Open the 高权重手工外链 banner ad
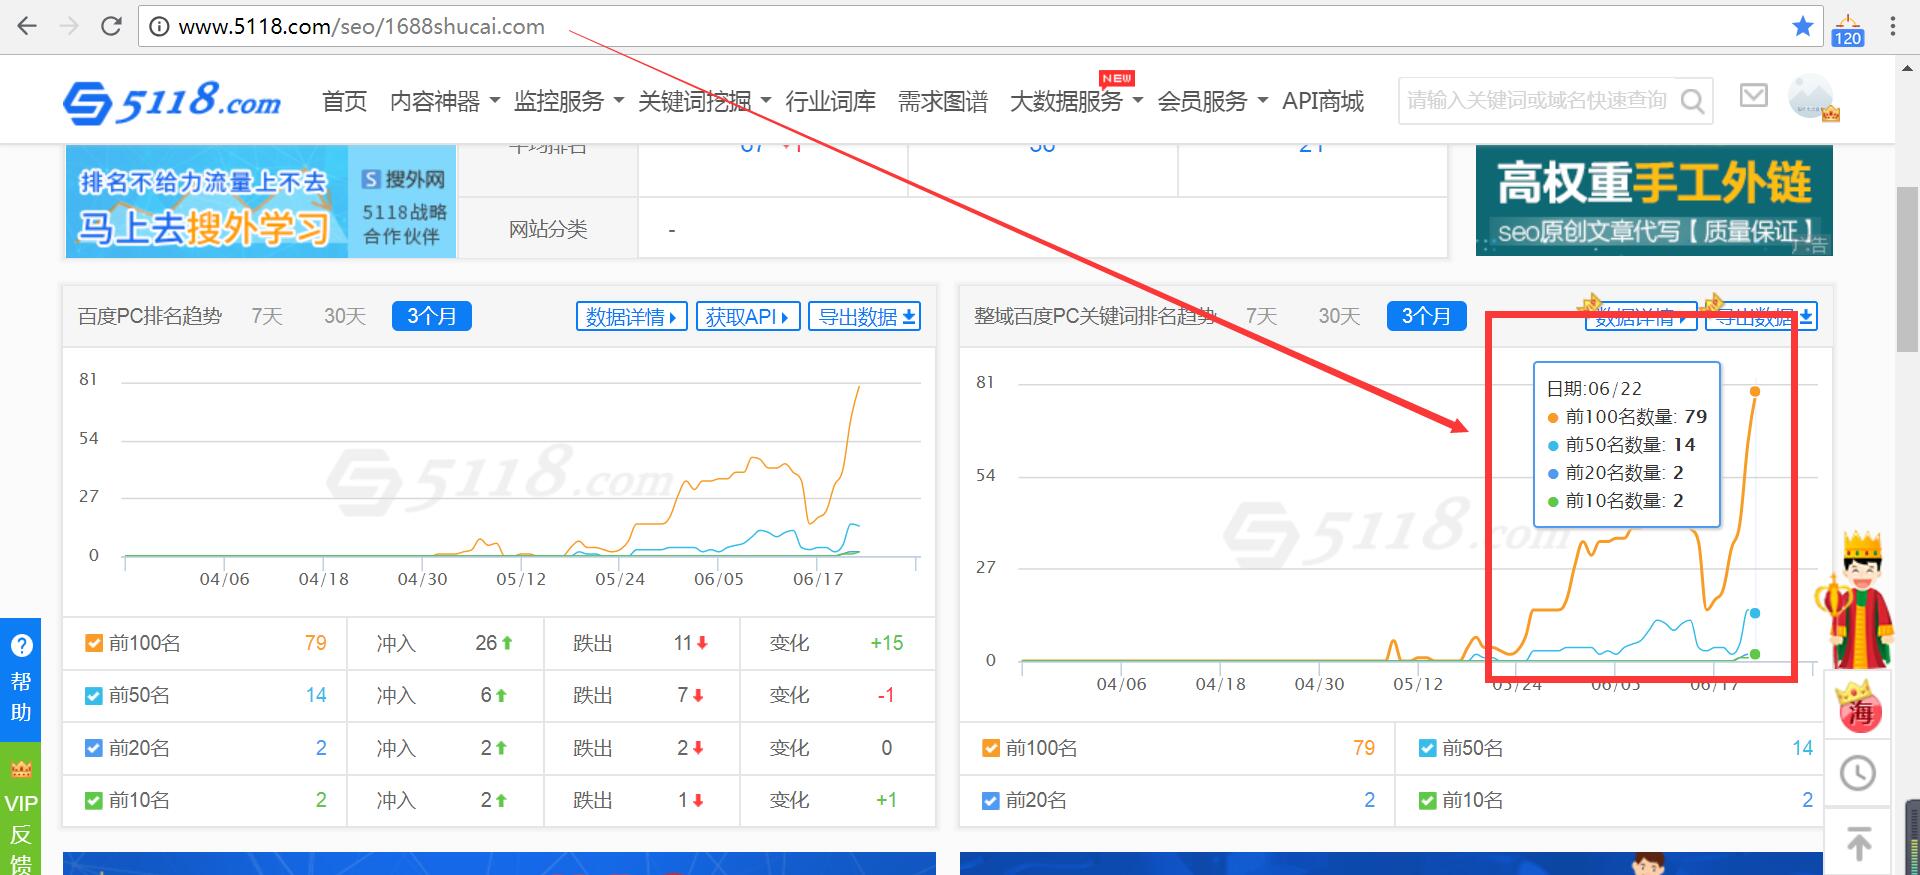1920x875 pixels. (x=1654, y=200)
